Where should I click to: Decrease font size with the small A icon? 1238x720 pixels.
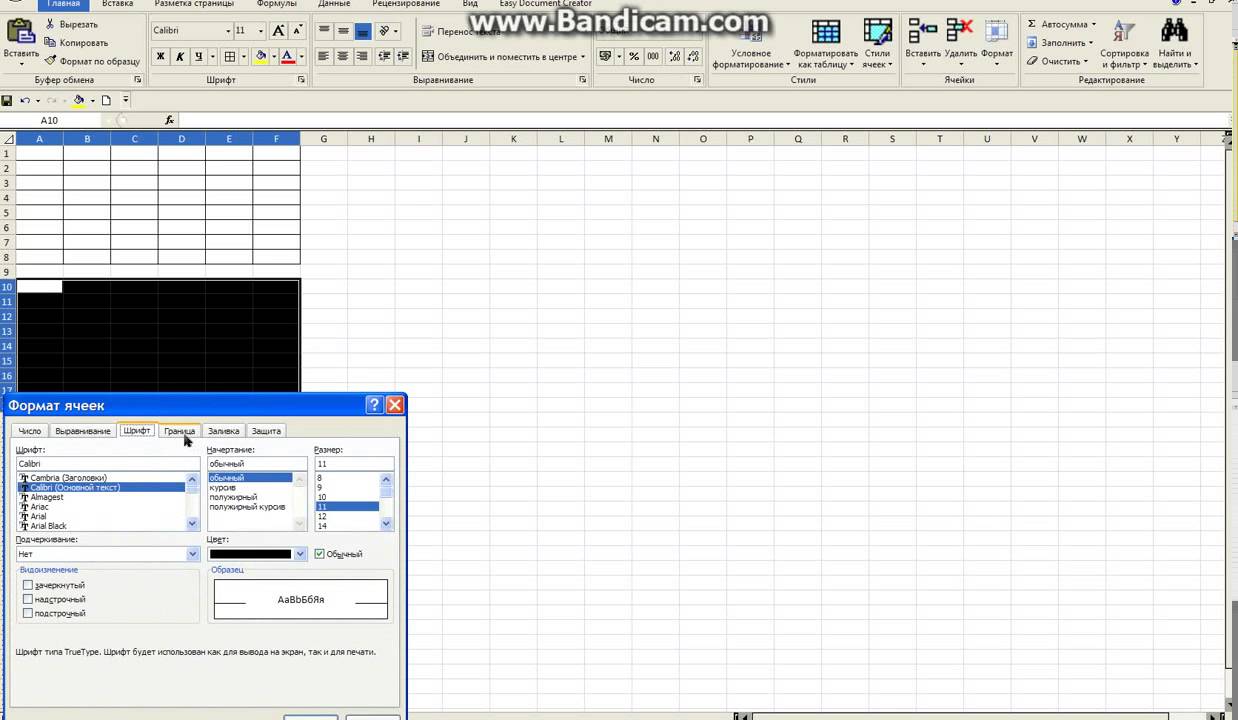297,31
